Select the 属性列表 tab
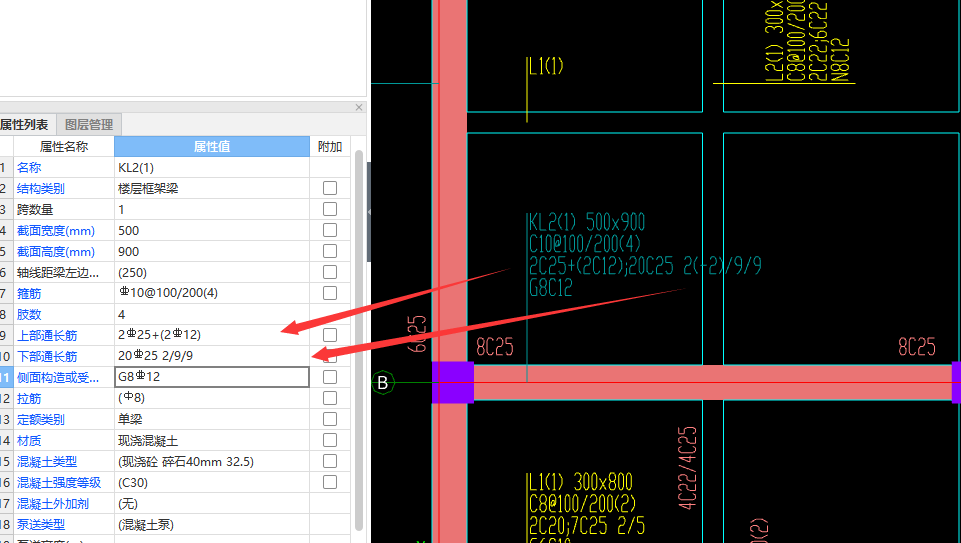The image size is (961, 543). 25,124
